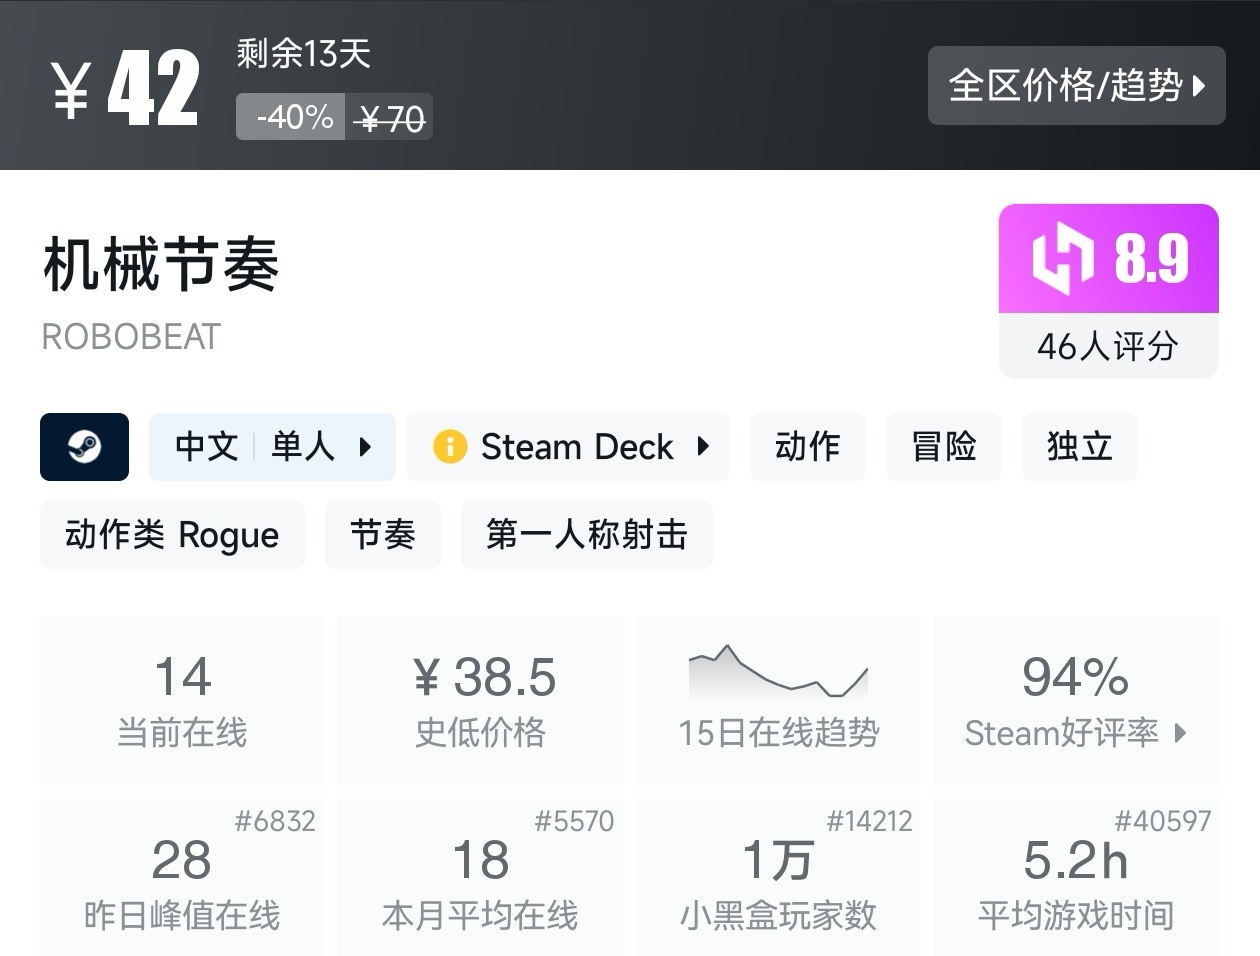Image resolution: width=1260 pixels, height=956 pixels.
Task: Open Steam好评率 review details arrow
Action: [1181, 733]
